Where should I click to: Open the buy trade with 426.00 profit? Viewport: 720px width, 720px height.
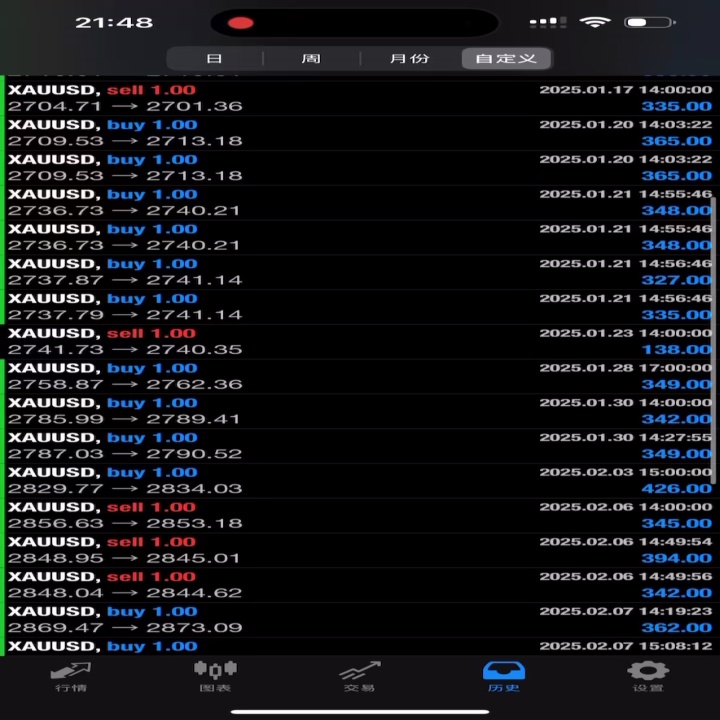click(360, 480)
